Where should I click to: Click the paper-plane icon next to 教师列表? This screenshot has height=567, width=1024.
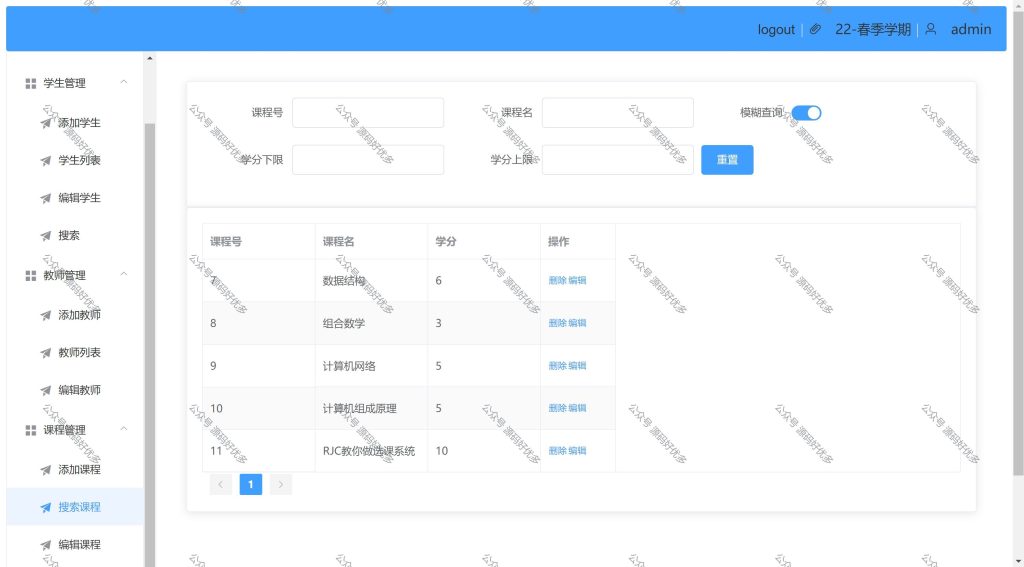46,353
